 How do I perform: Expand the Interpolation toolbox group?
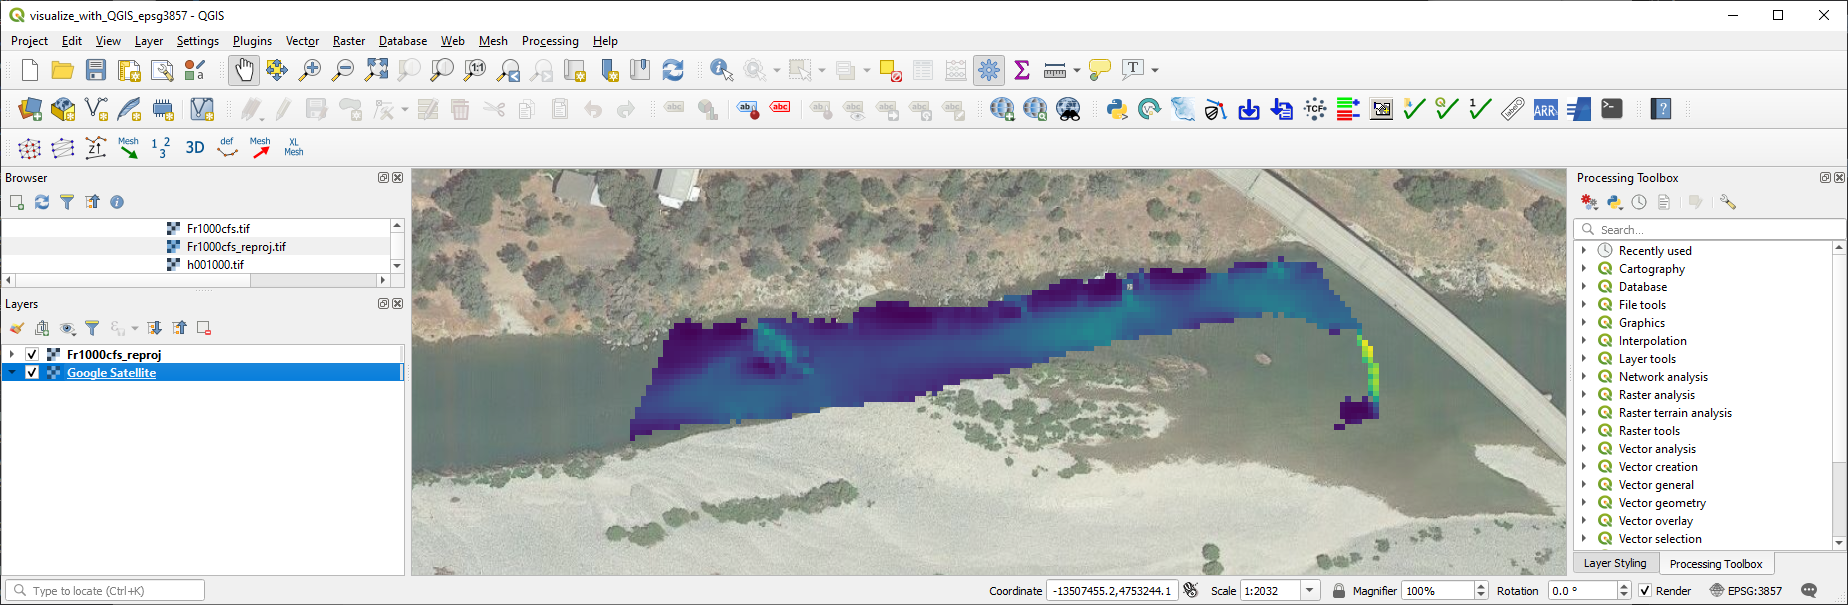click(1584, 341)
